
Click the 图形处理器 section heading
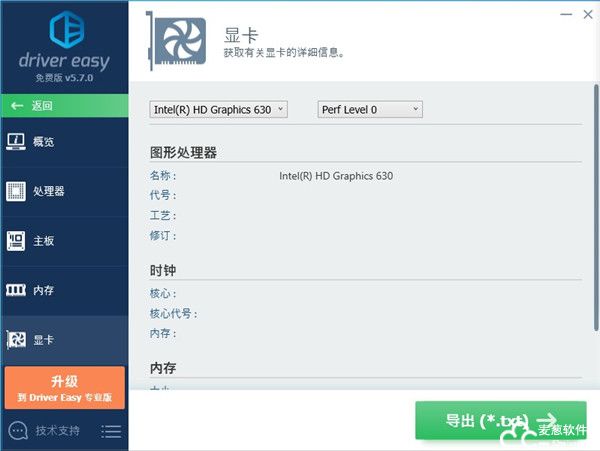(183, 153)
